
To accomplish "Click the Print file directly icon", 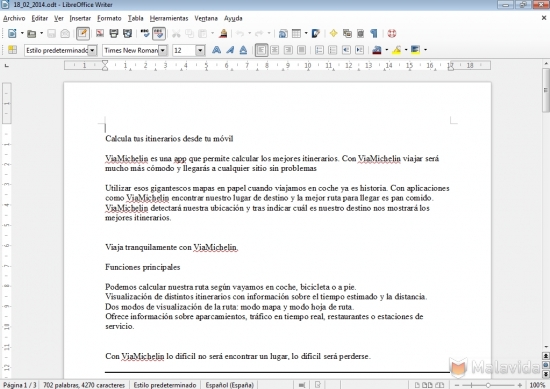I will (114, 33).
